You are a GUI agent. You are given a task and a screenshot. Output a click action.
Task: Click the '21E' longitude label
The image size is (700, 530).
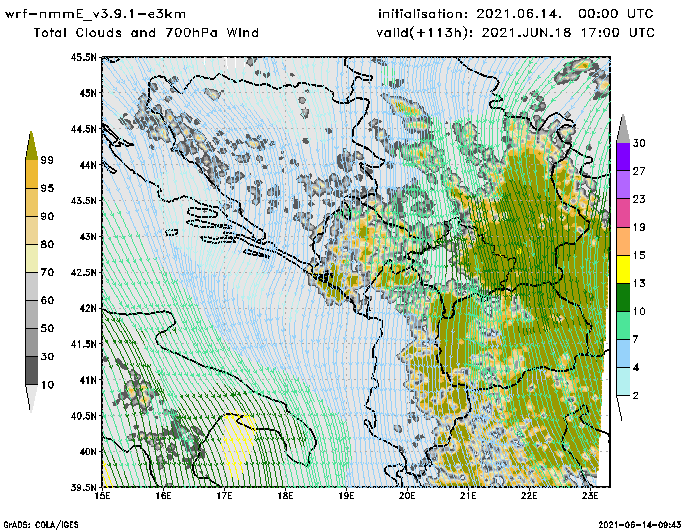pos(468,496)
